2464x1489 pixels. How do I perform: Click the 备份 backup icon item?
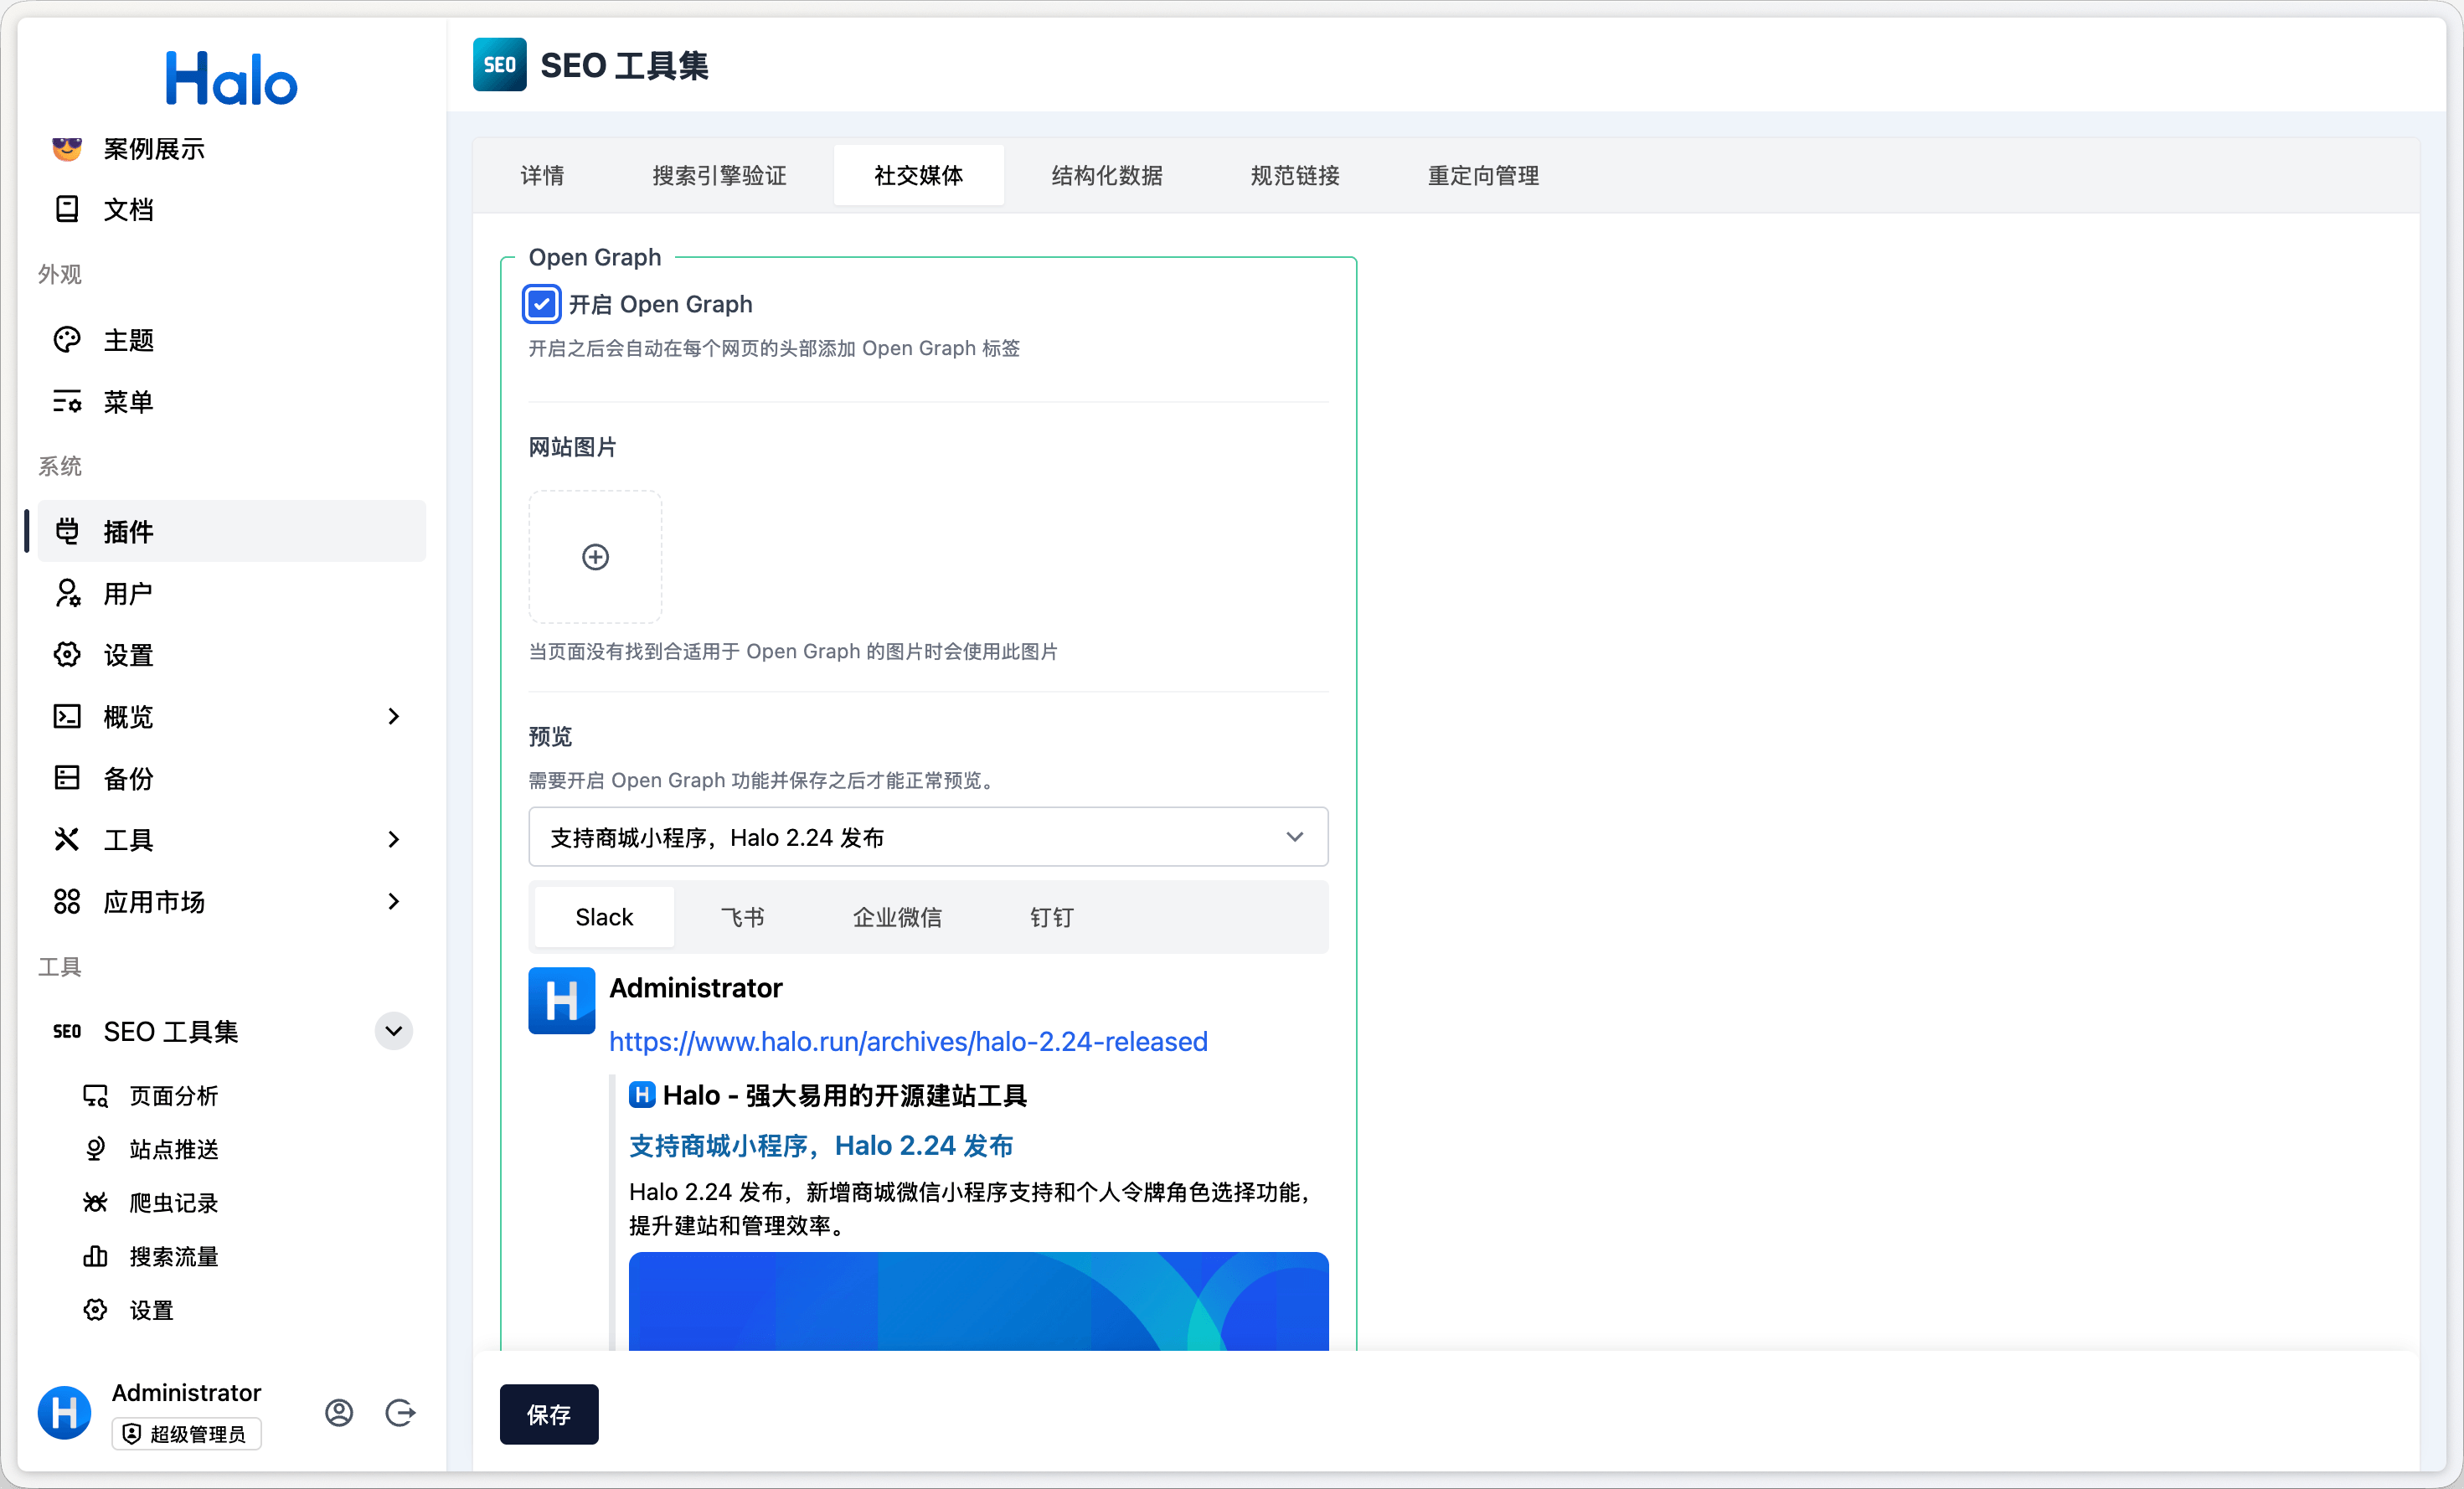(x=67, y=778)
